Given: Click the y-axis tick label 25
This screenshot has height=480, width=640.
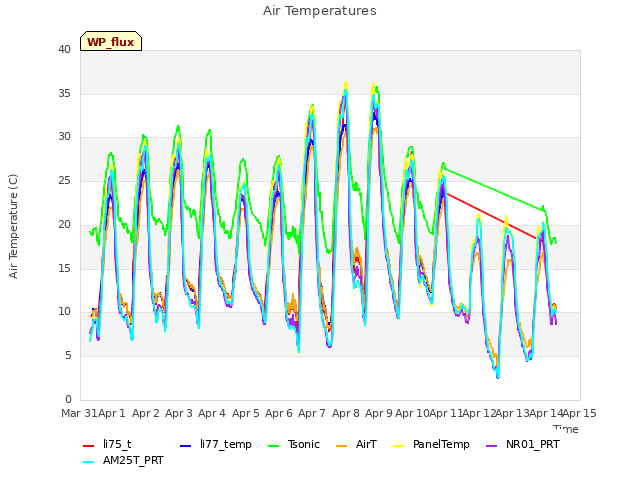Looking at the screenshot, I should point(64,180).
